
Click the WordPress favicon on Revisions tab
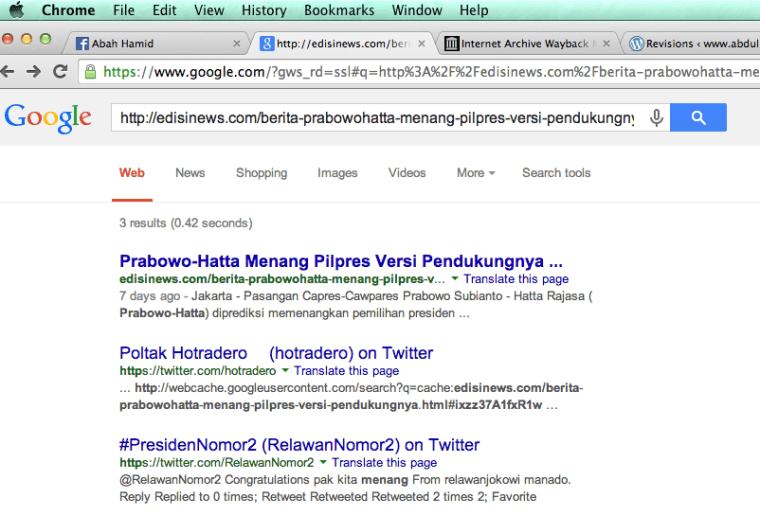click(x=636, y=44)
